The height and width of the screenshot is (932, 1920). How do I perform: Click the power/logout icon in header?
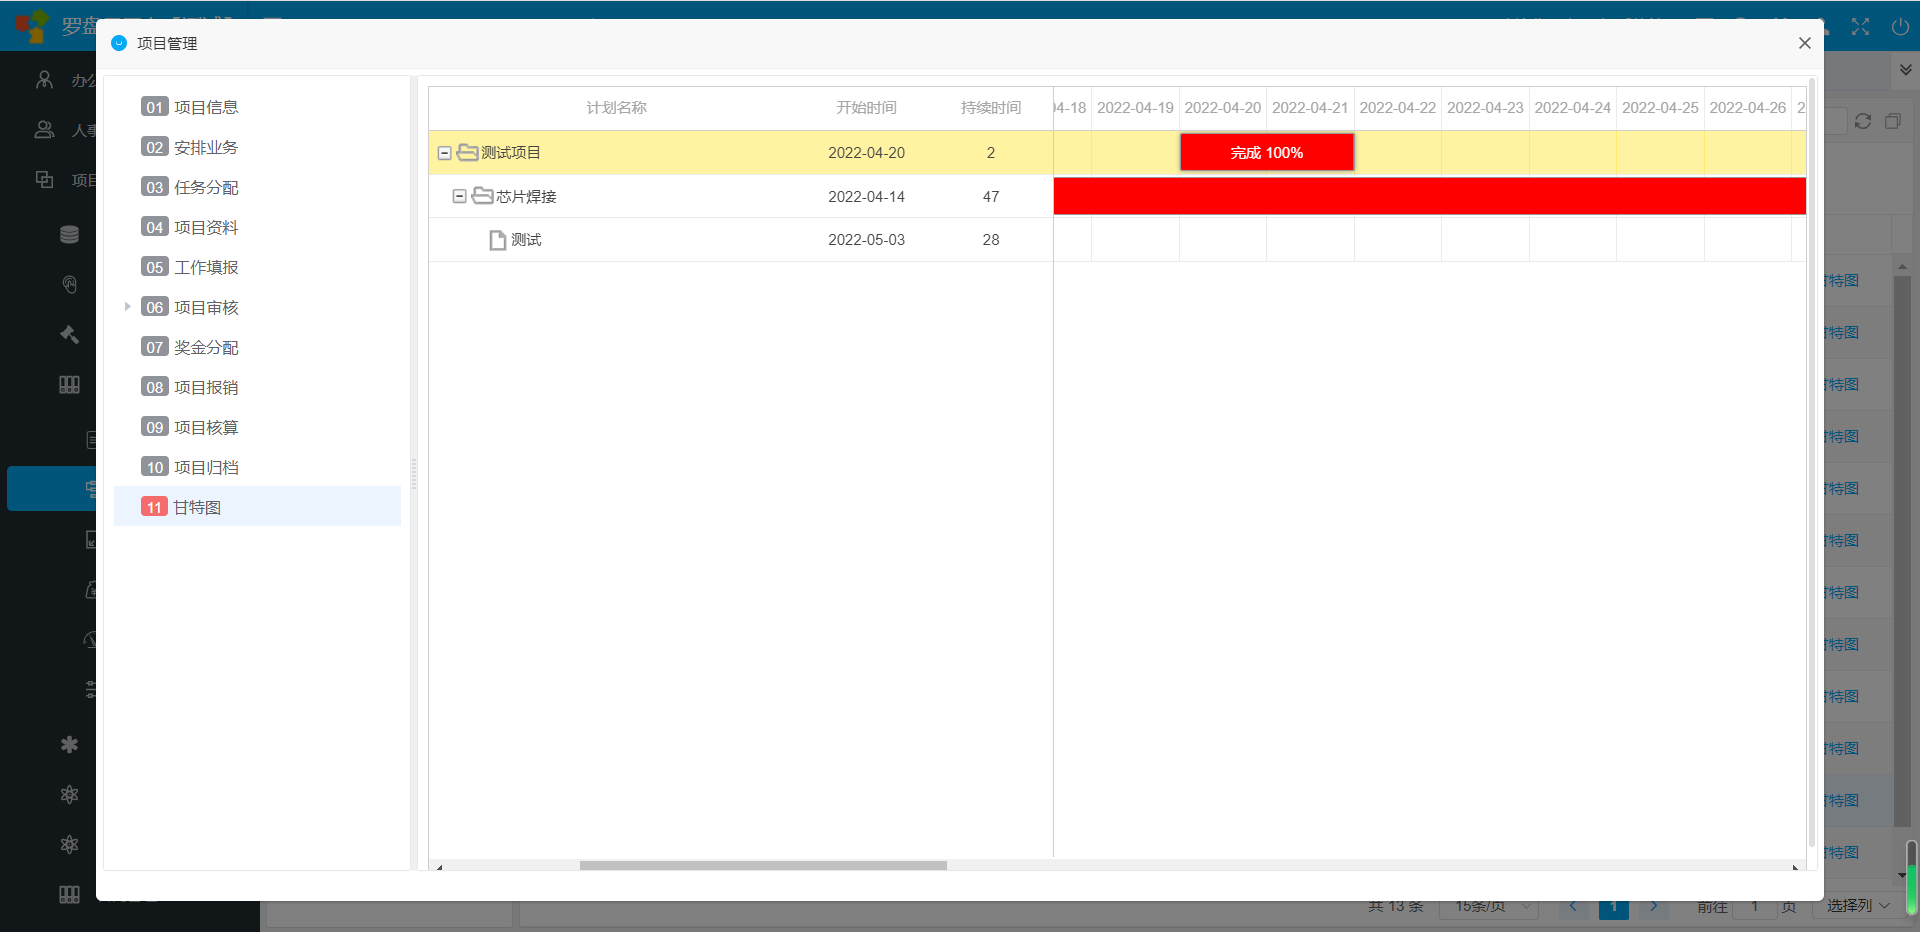pyautogui.click(x=1900, y=27)
